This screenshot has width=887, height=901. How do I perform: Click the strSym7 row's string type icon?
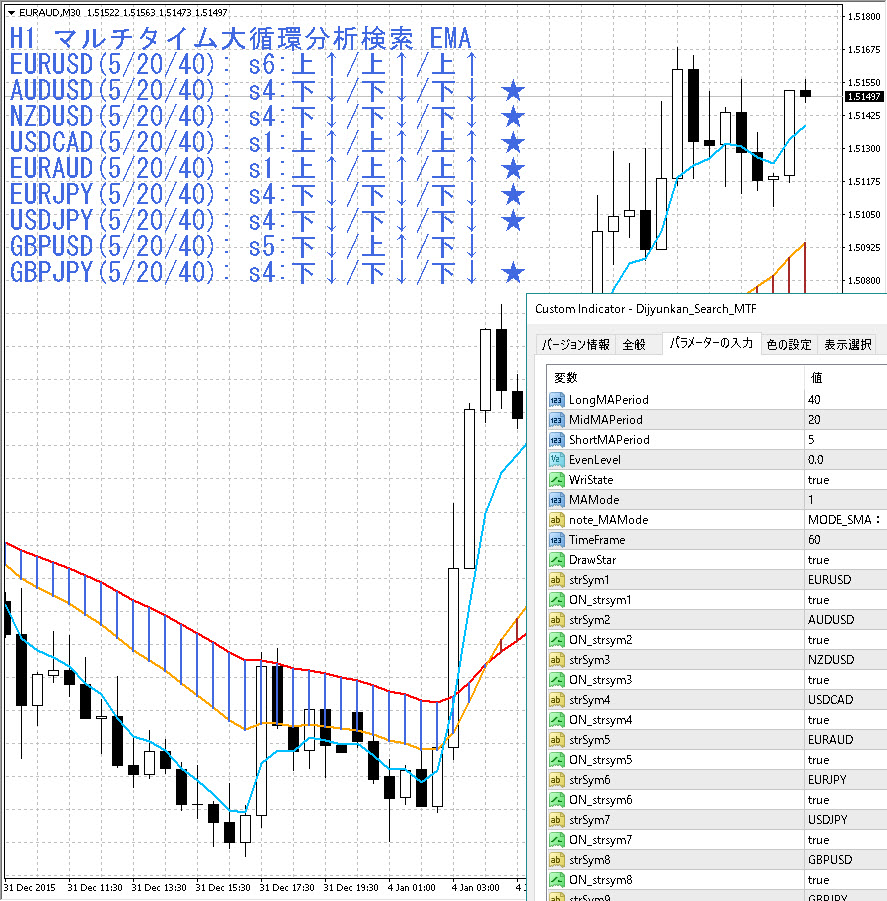pyautogui.click(x=556, y=820)
